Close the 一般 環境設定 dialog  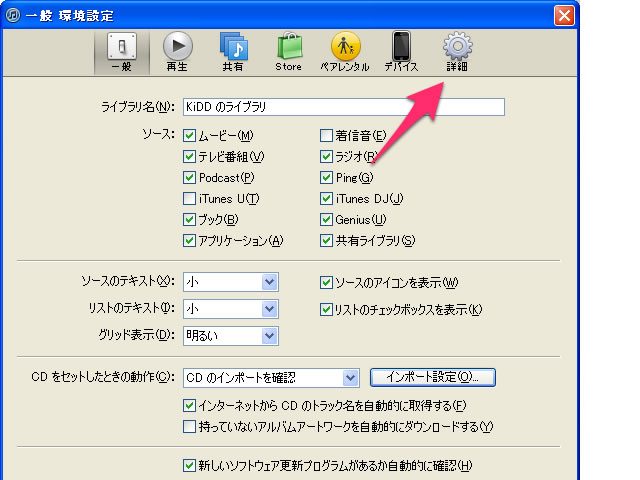564,16
